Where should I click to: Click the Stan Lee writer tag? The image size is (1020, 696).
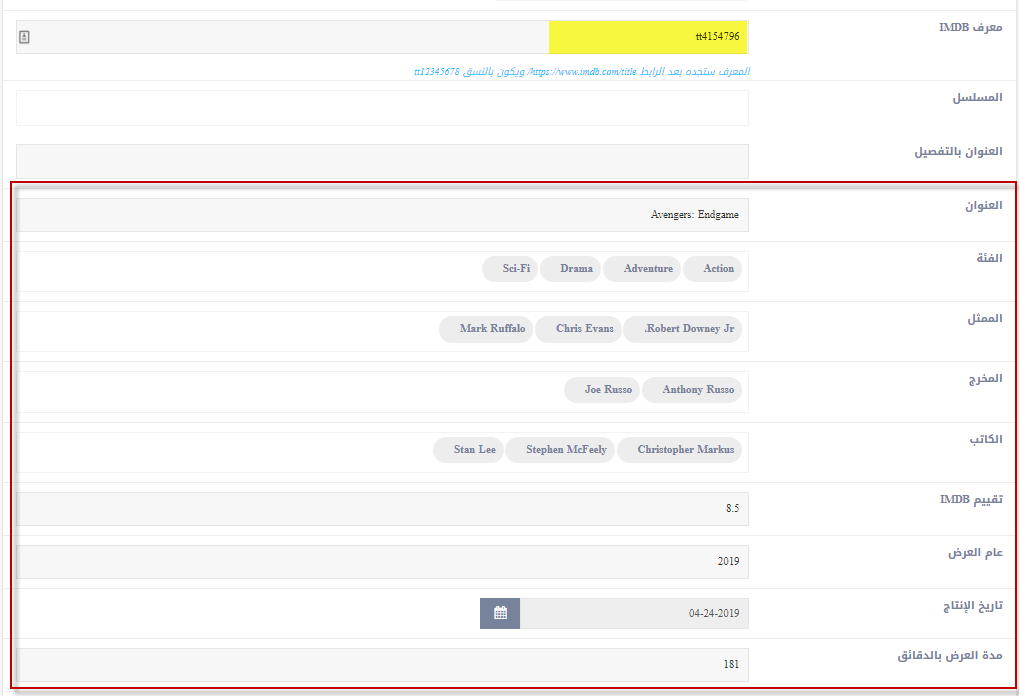pos(468,449)
